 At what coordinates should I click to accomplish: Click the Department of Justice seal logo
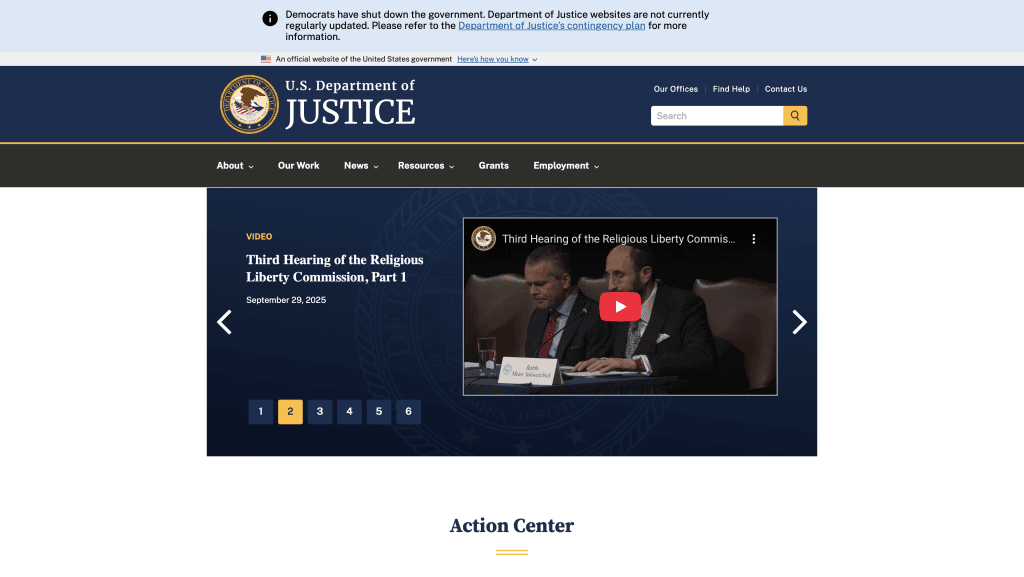coord(249,104)
